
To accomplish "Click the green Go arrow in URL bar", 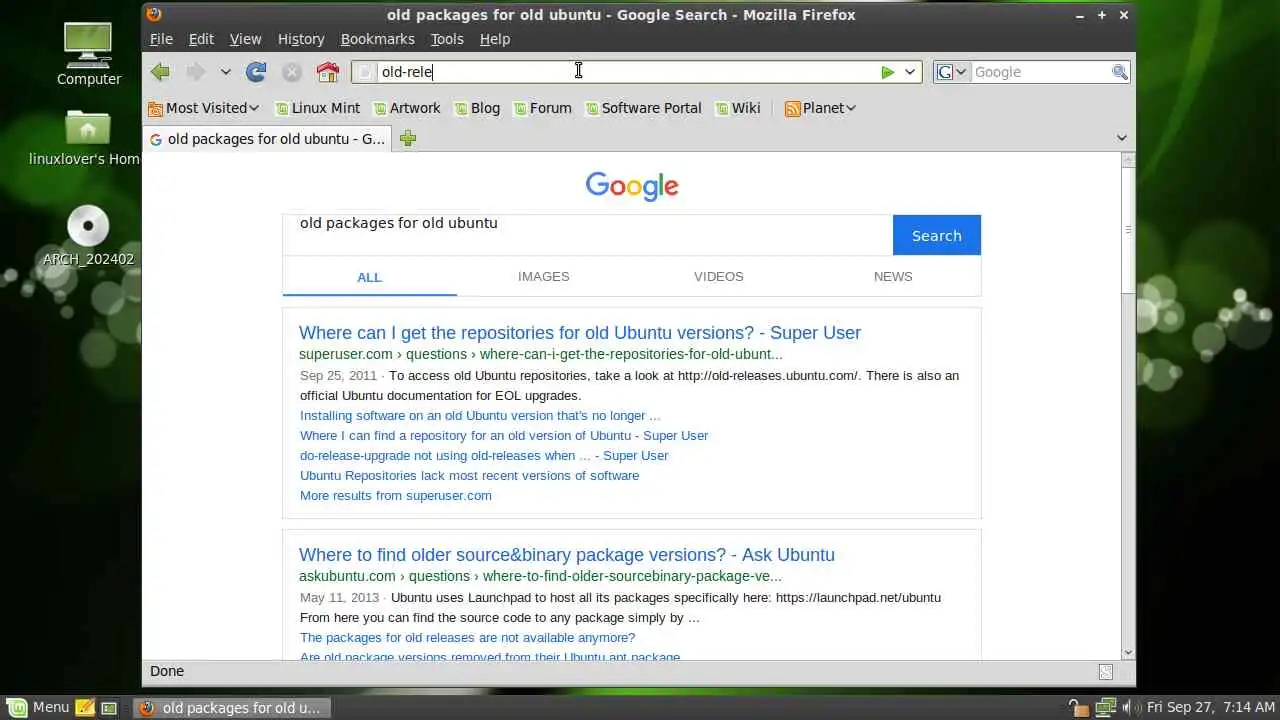I will tap(887, 72).
